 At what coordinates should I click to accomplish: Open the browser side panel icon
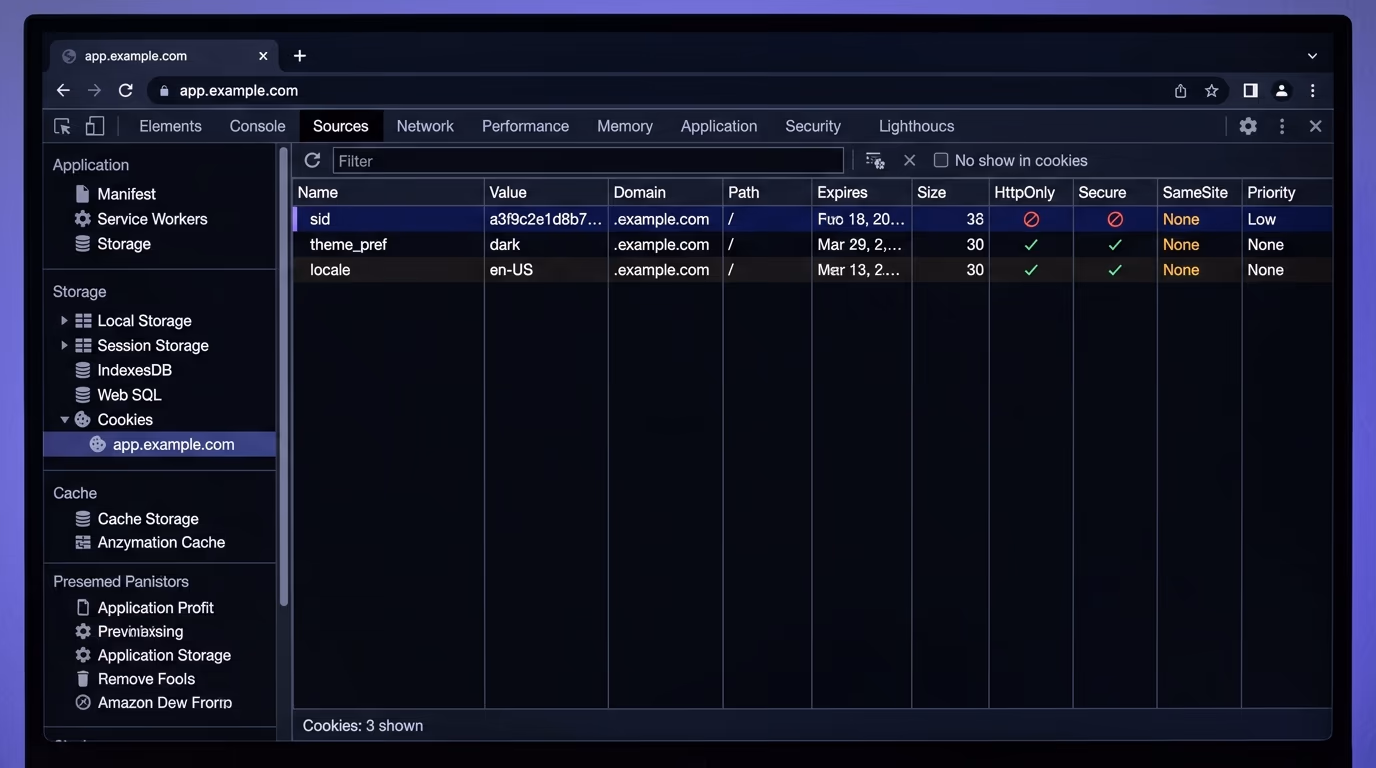click(1250, 91)
